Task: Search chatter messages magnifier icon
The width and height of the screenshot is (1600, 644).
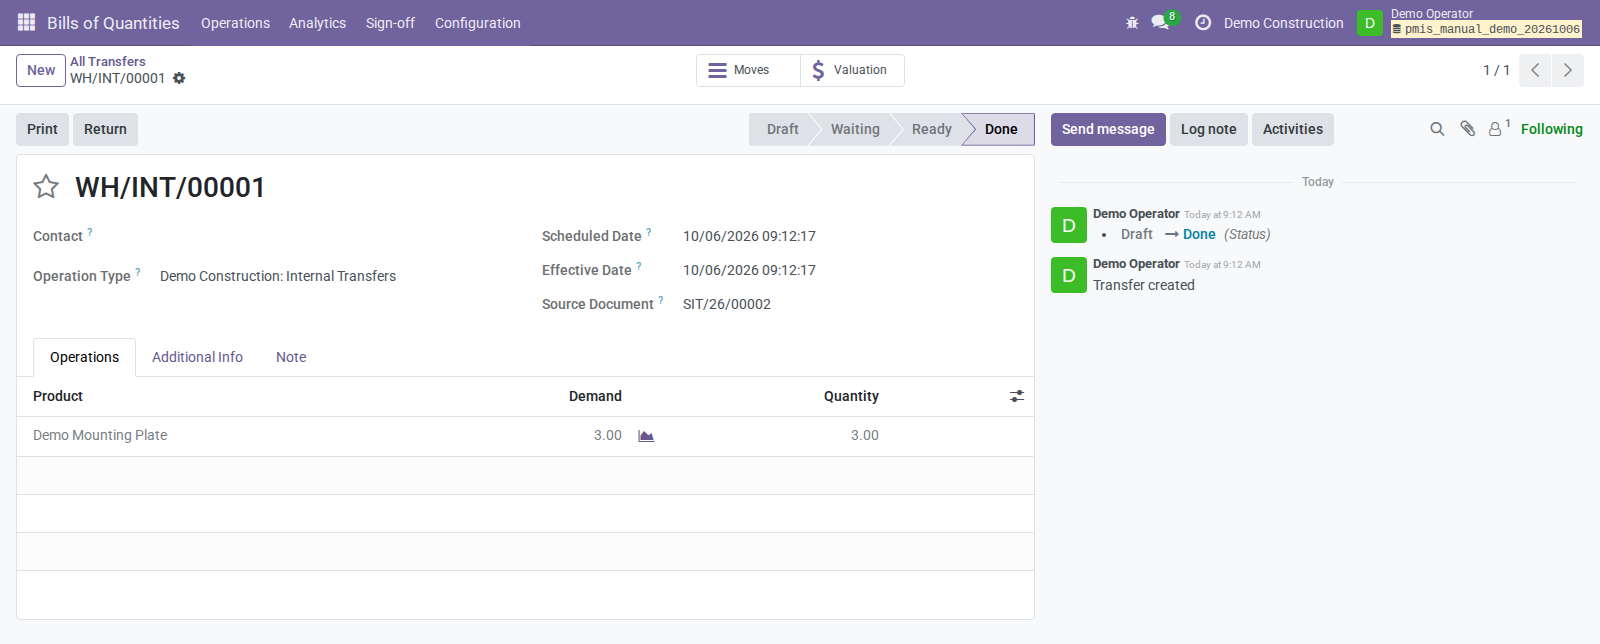Action: [x=1437, y=129]
